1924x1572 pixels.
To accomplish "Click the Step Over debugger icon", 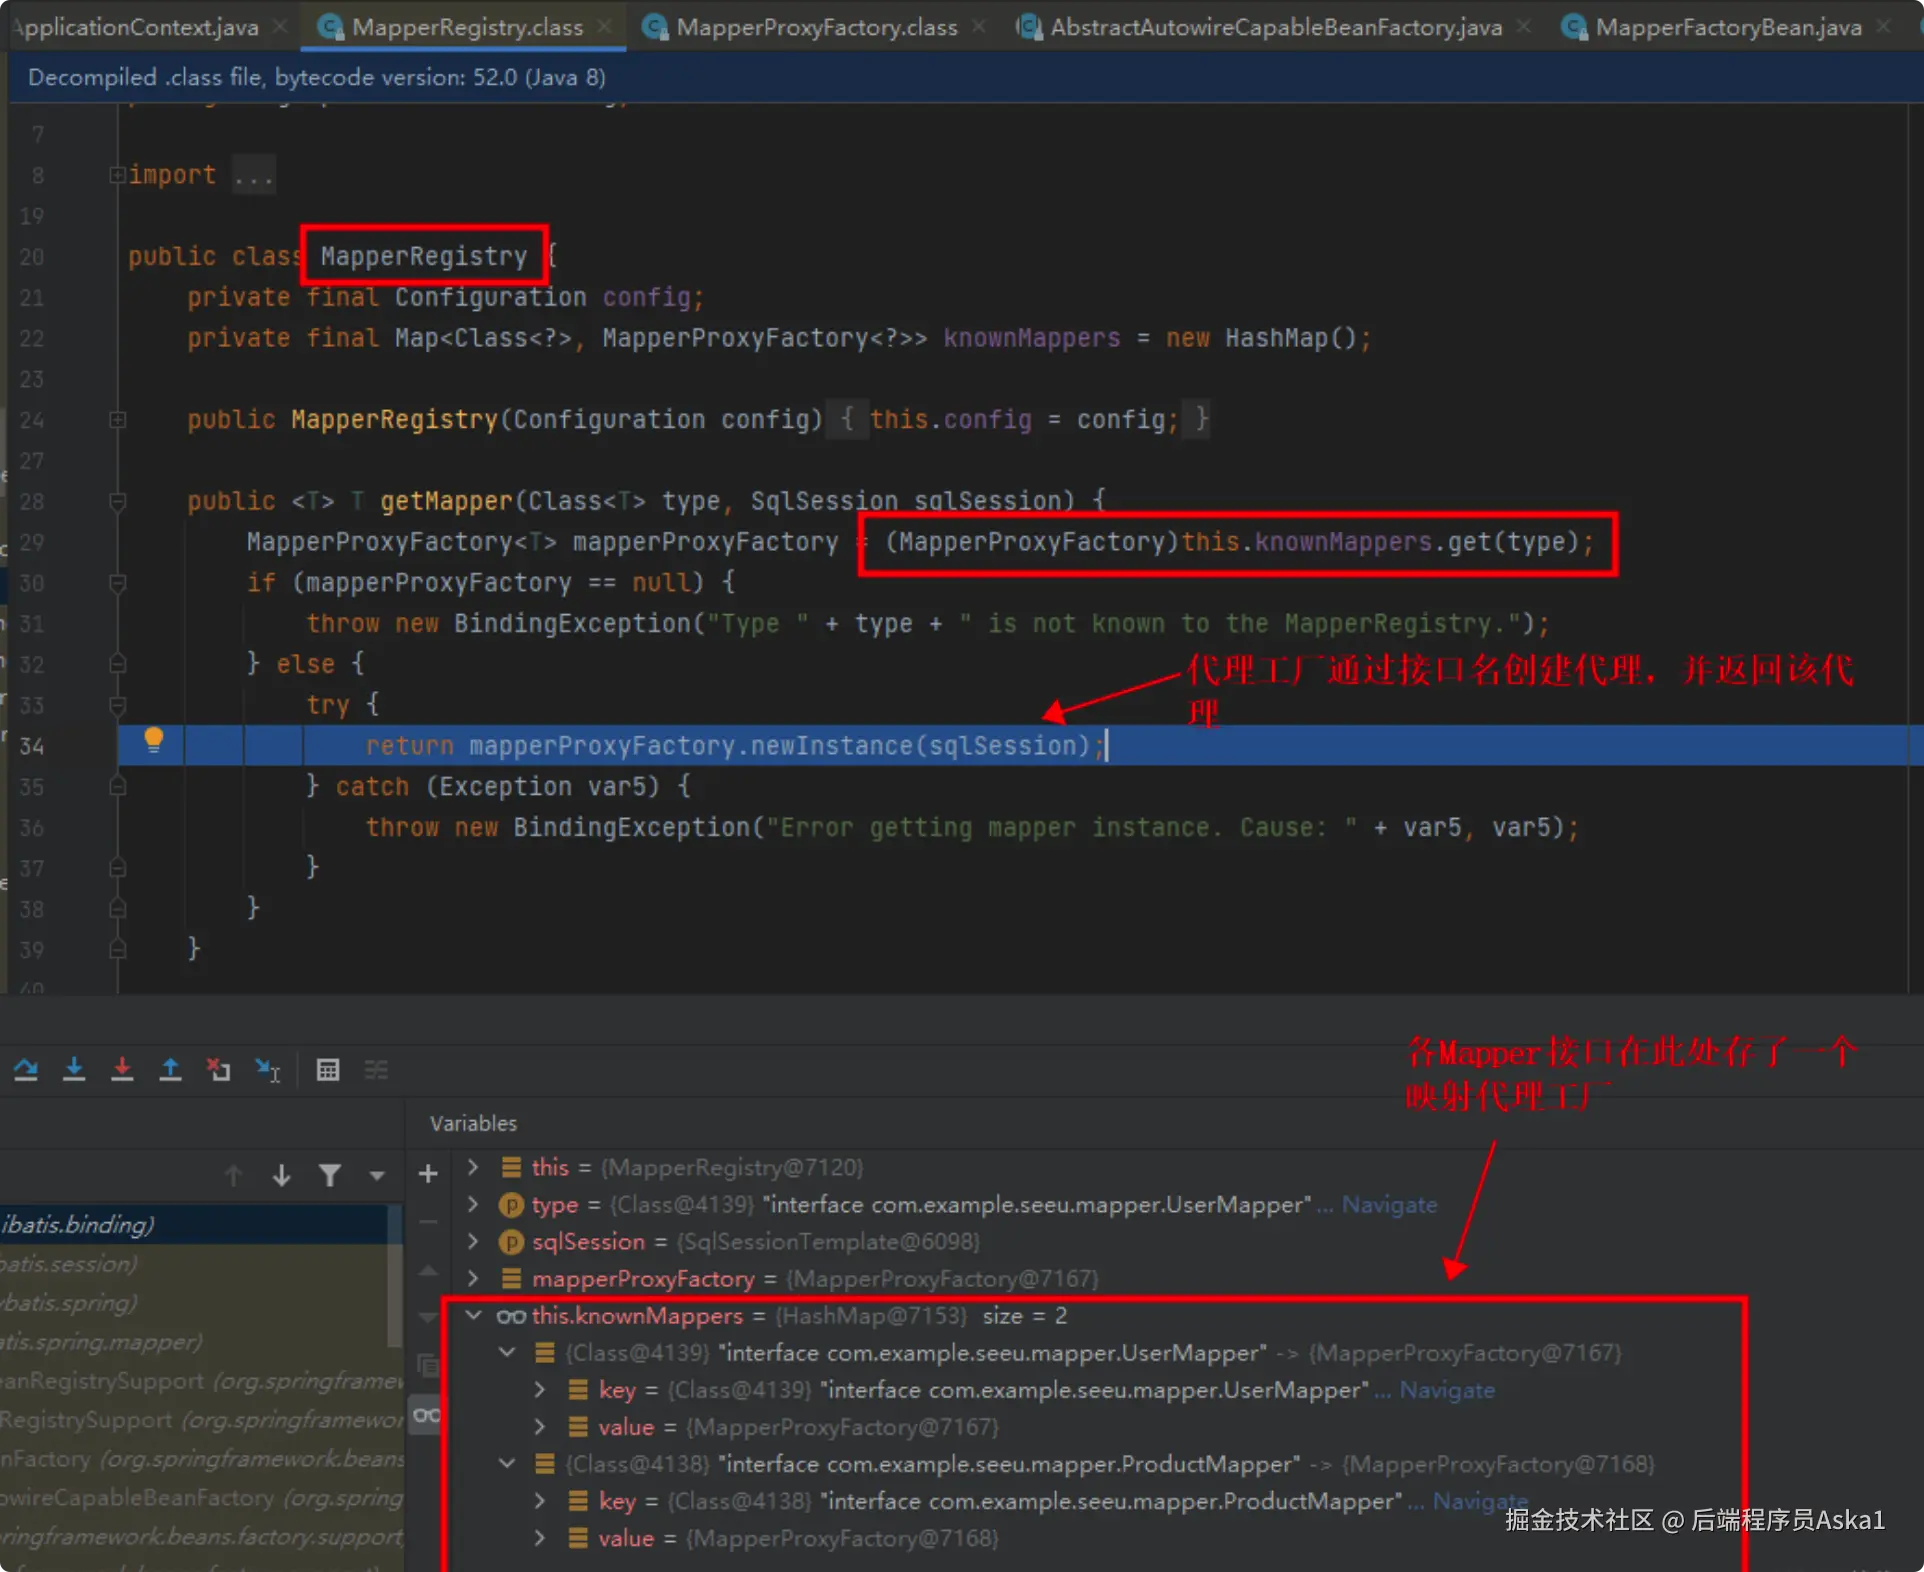I will click(26, 1069).
